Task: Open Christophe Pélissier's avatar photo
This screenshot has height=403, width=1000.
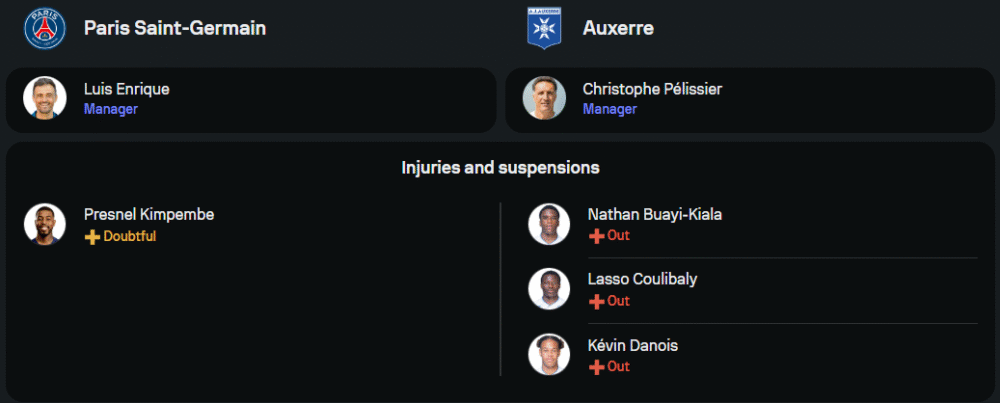Action: click(544, 98)
